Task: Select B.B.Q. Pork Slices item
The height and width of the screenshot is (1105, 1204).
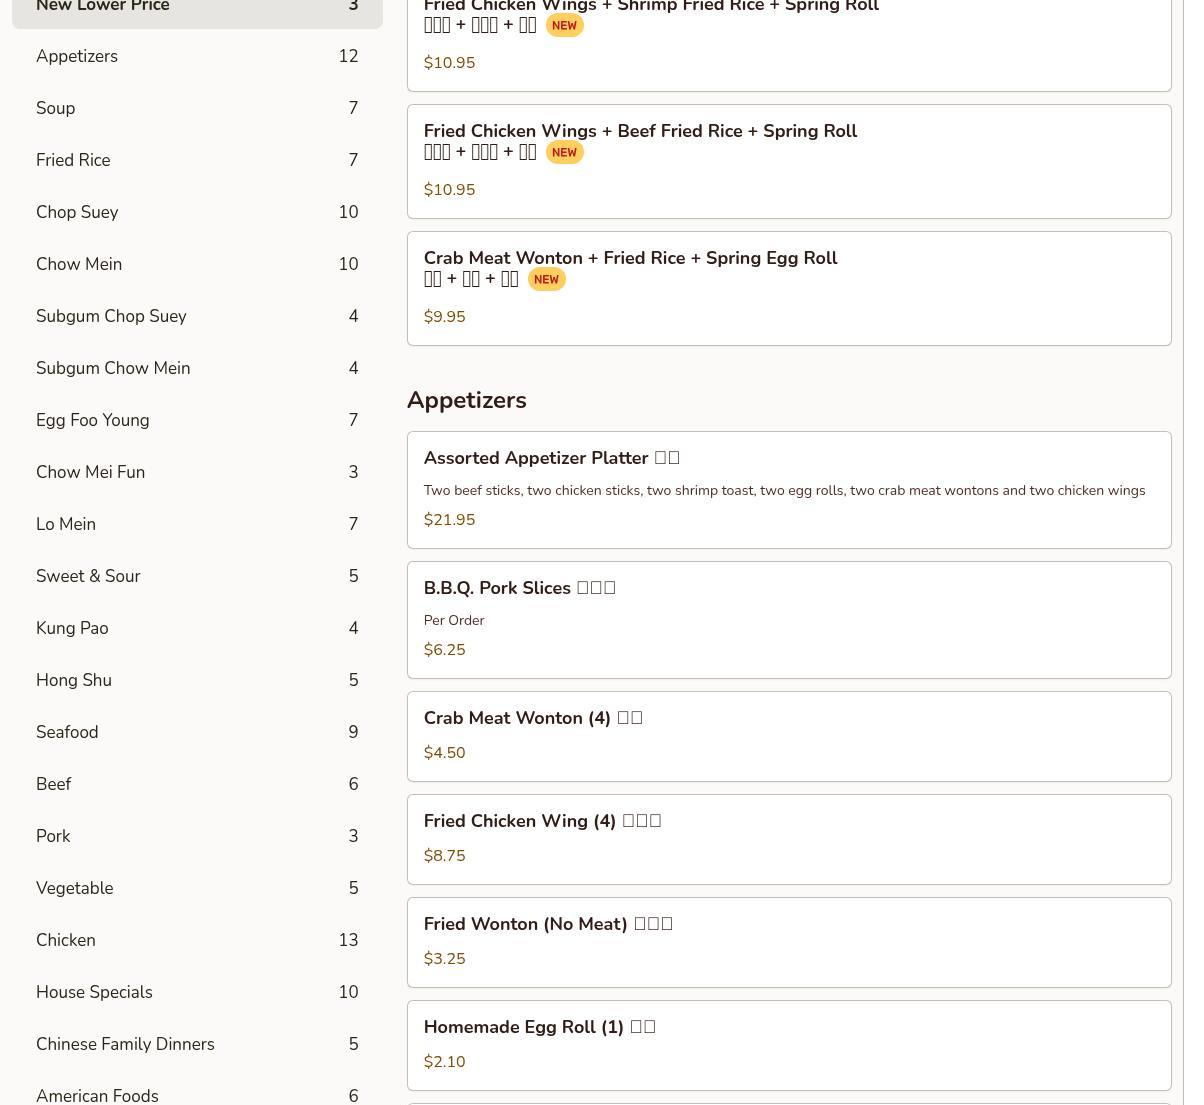Action: tap(788, 620)
